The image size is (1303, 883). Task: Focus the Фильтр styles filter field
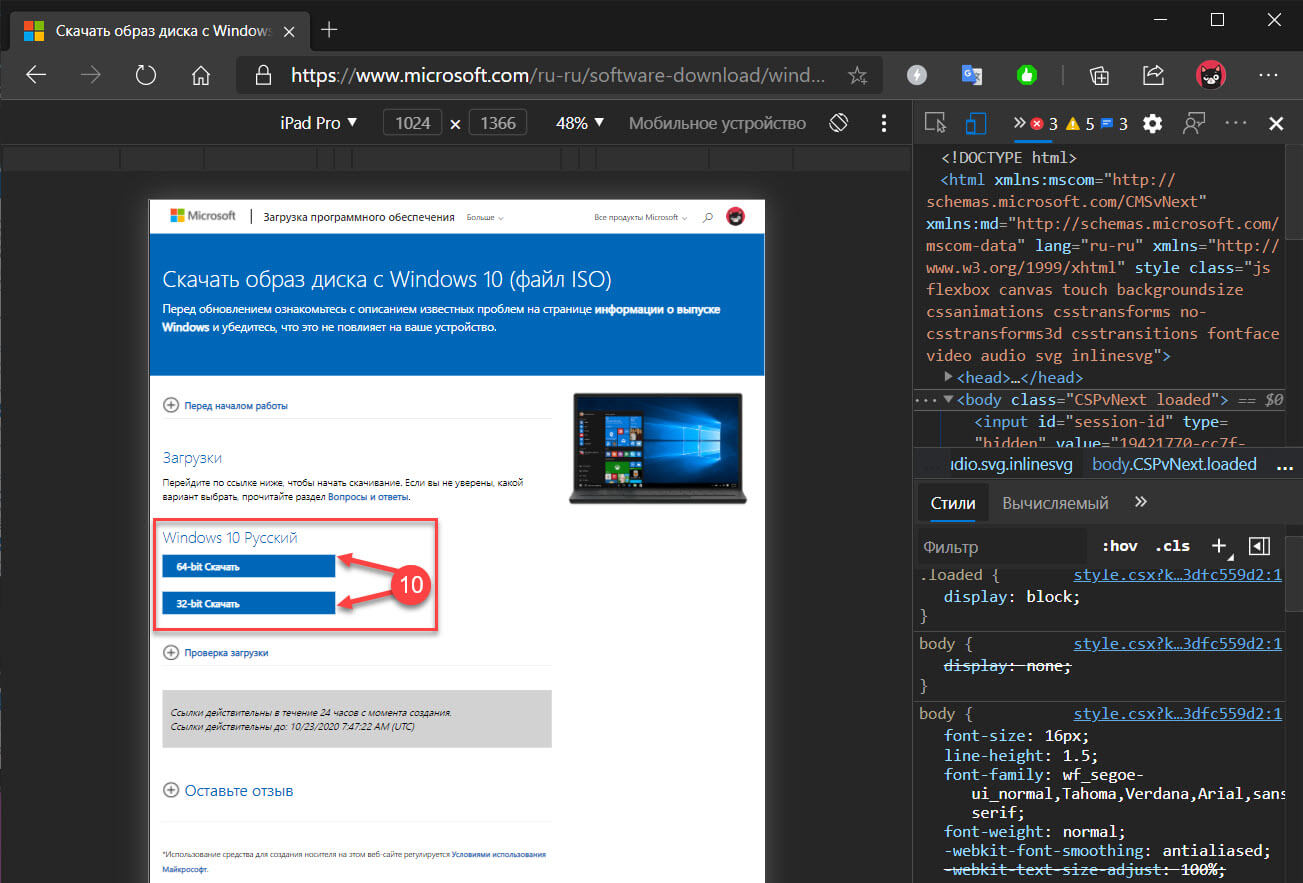pyautogui.click(x=1001, y=547)
